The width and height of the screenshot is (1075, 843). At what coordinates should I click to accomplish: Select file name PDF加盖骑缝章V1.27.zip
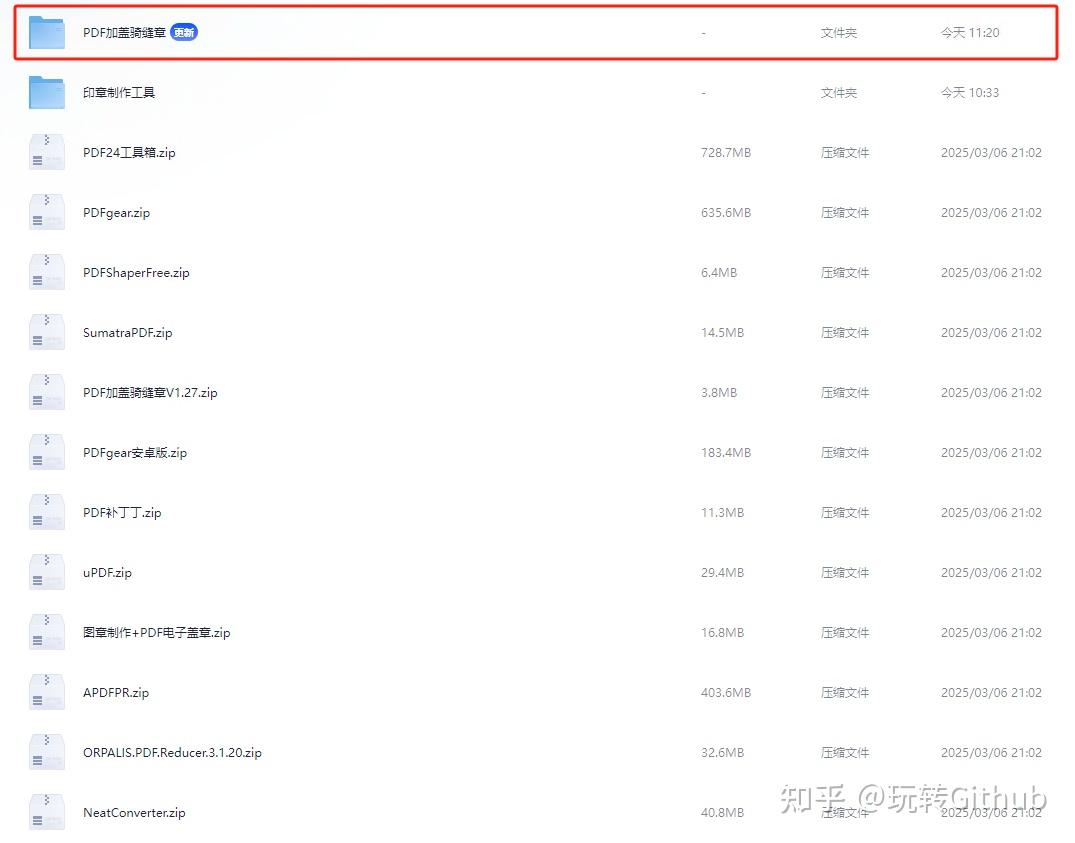coord(150,392)
